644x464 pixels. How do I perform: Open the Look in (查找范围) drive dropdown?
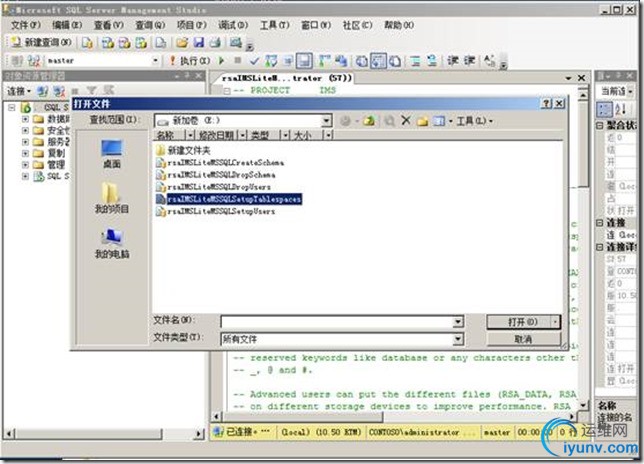pyautogui.click(x=327, y=120)
